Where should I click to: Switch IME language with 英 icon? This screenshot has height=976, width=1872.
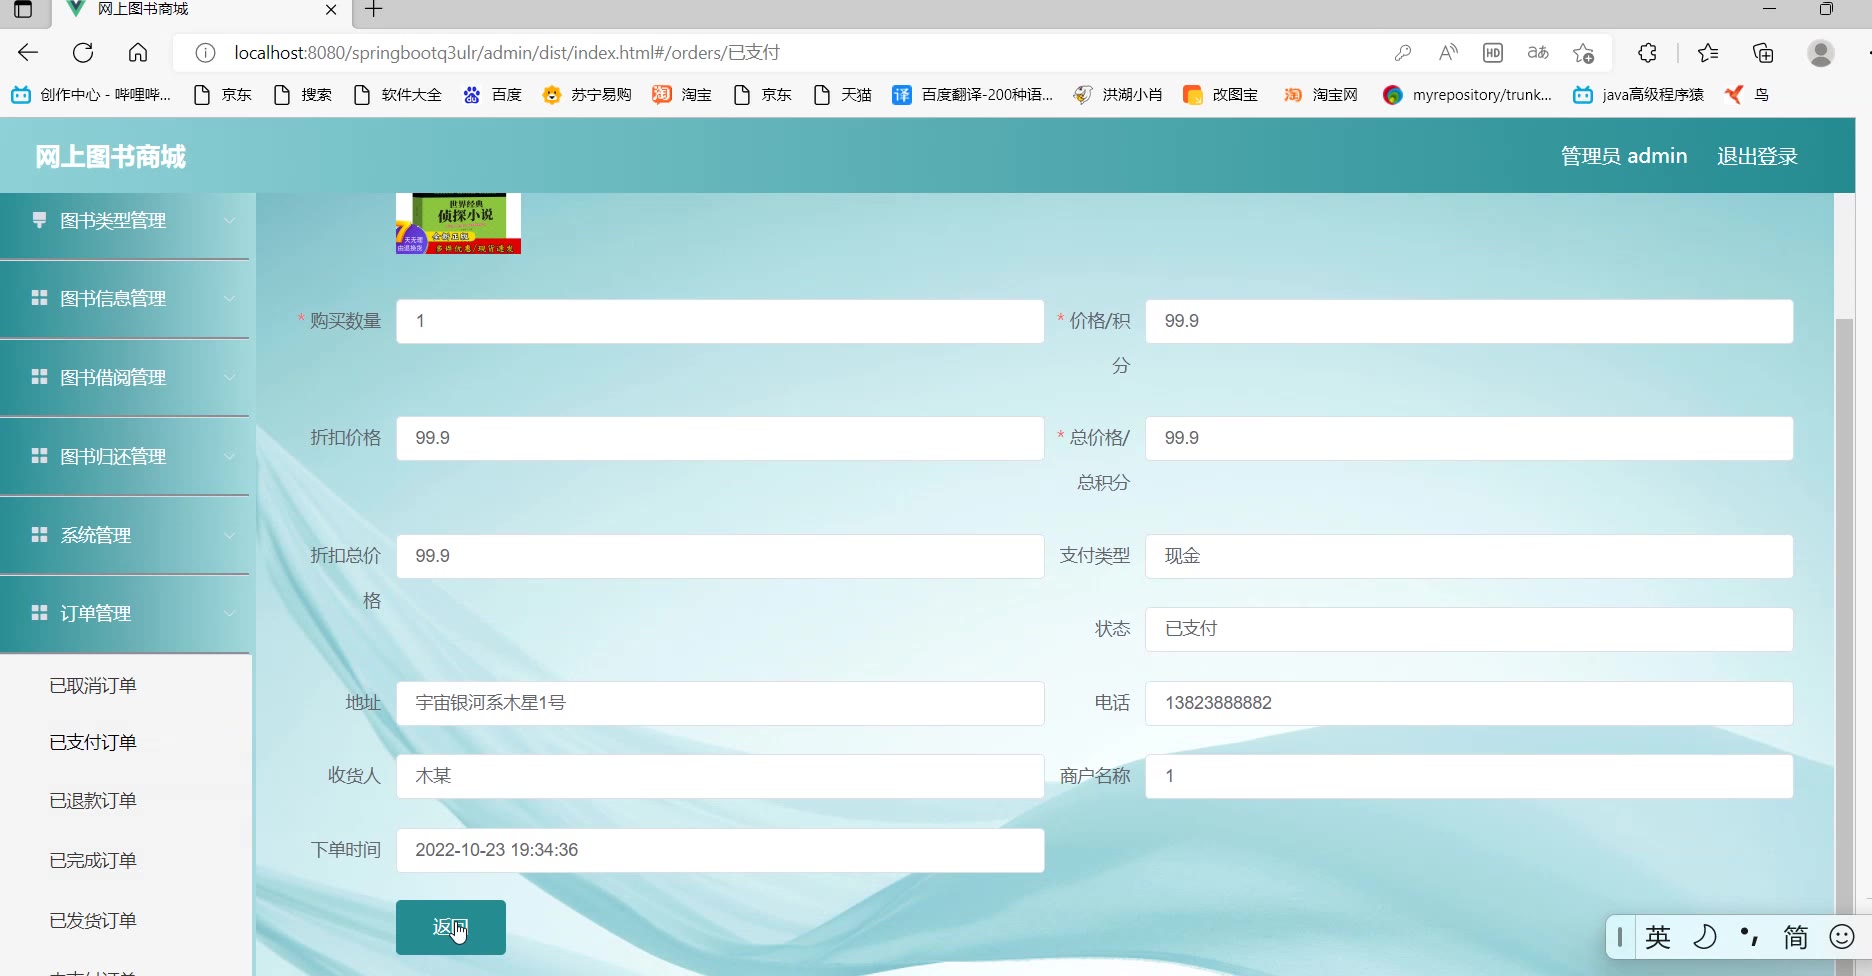(1658, 937)
